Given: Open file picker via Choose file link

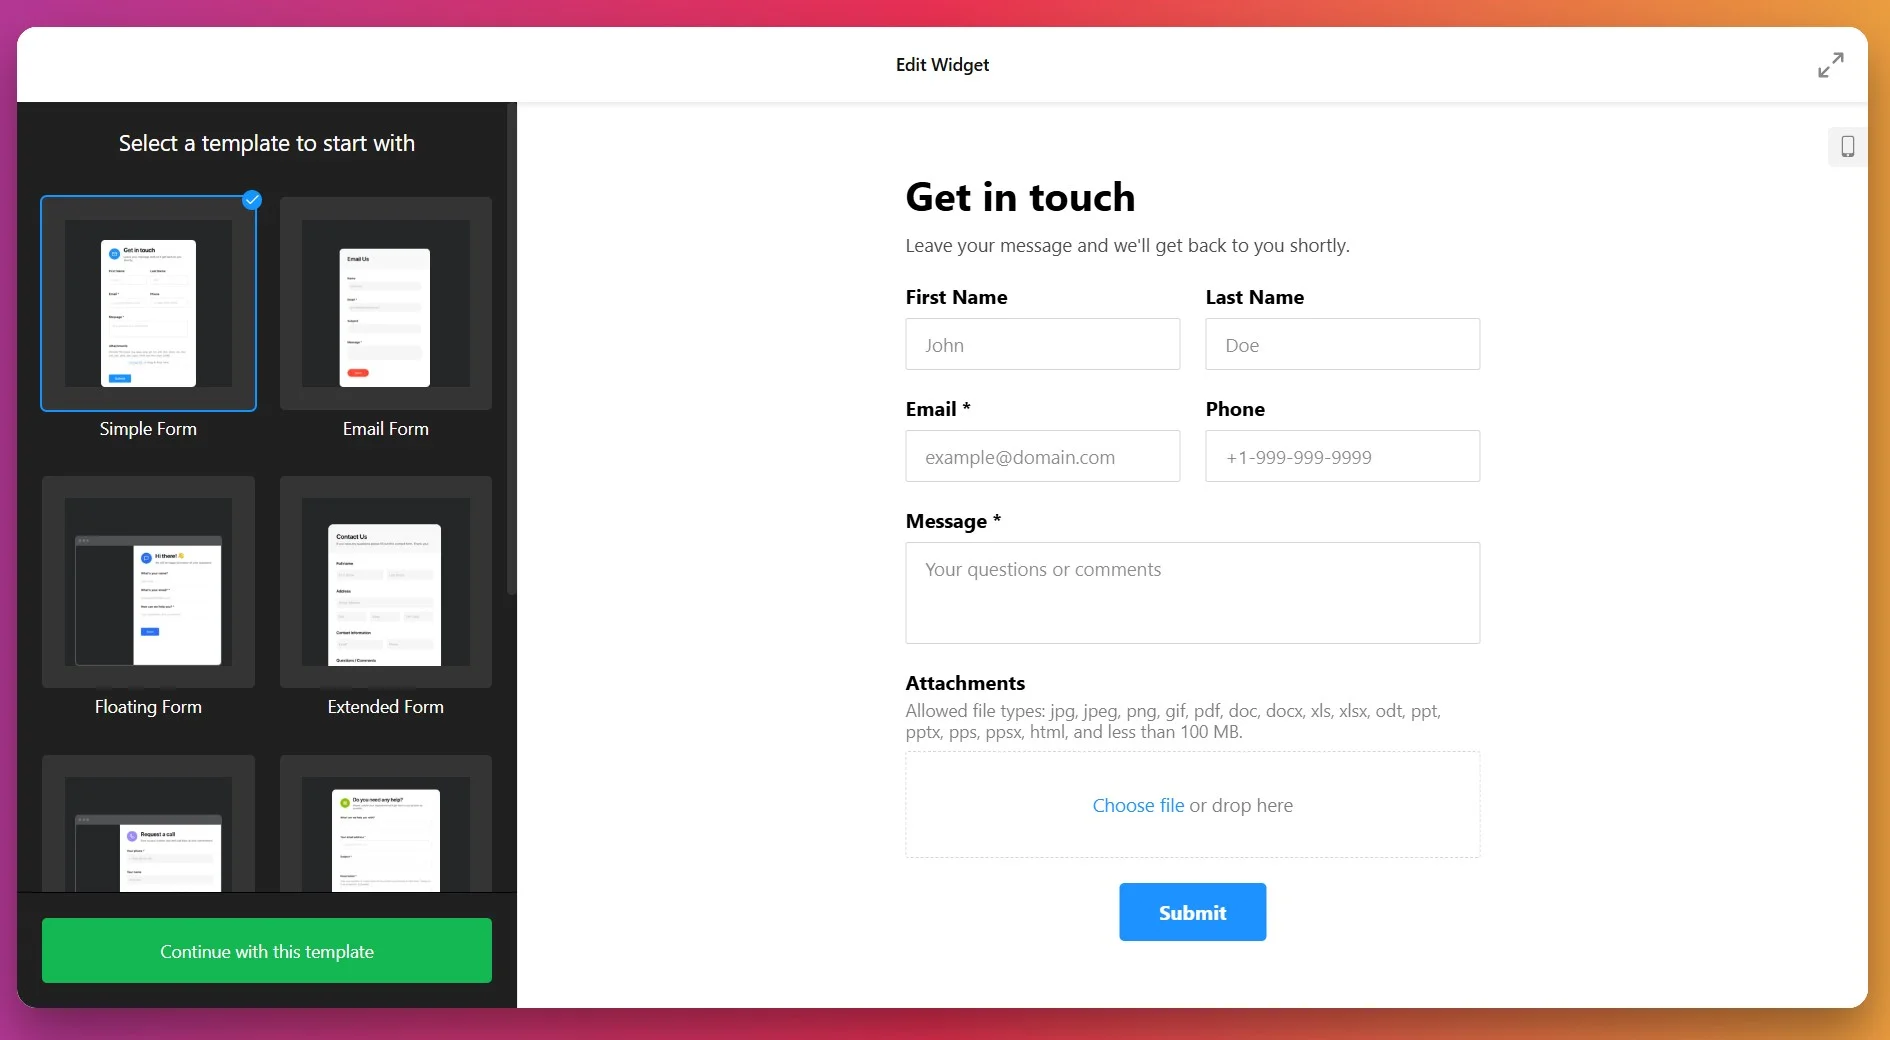Looking at the screenshot, I should click(1137, 805).
